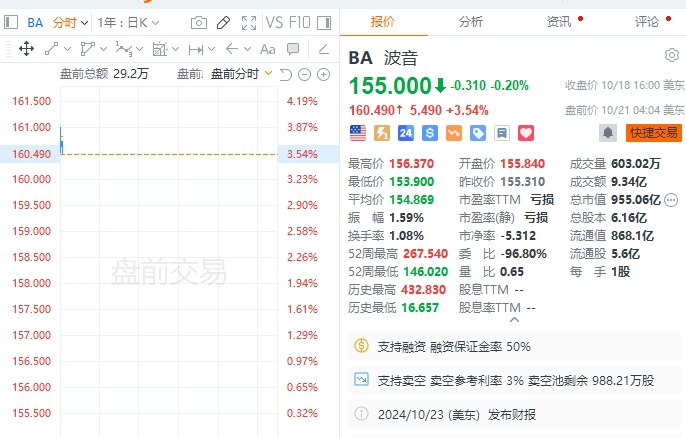
Task: Open the 盘前分时 dropdown selector
Action: coord(242,74)
